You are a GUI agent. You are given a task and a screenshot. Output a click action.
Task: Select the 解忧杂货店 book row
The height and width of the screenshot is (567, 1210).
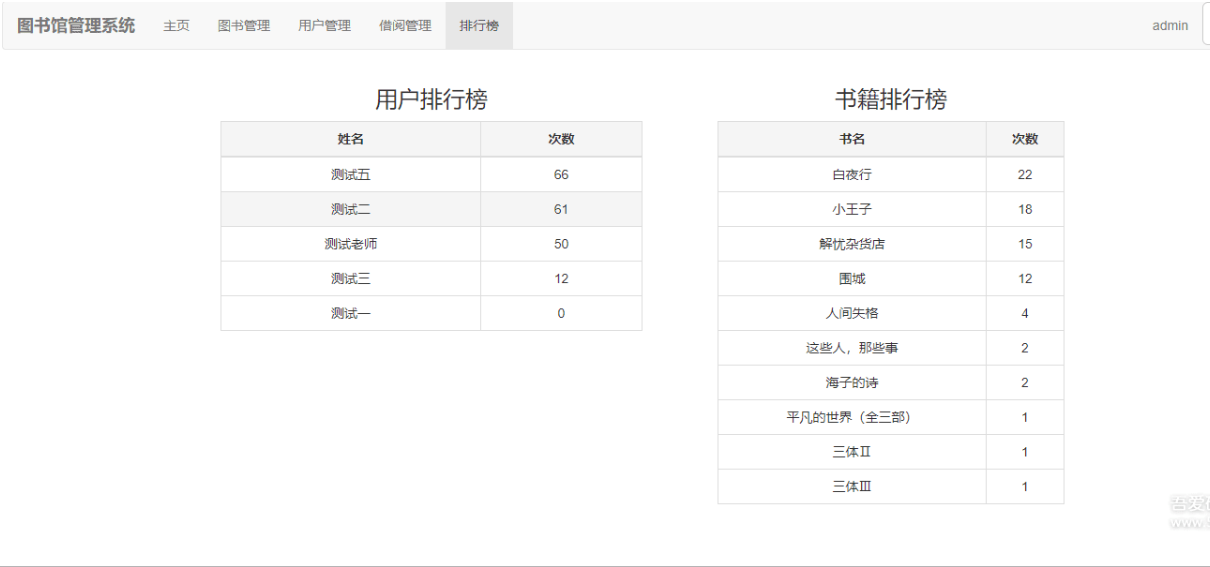tap(851, 244)
